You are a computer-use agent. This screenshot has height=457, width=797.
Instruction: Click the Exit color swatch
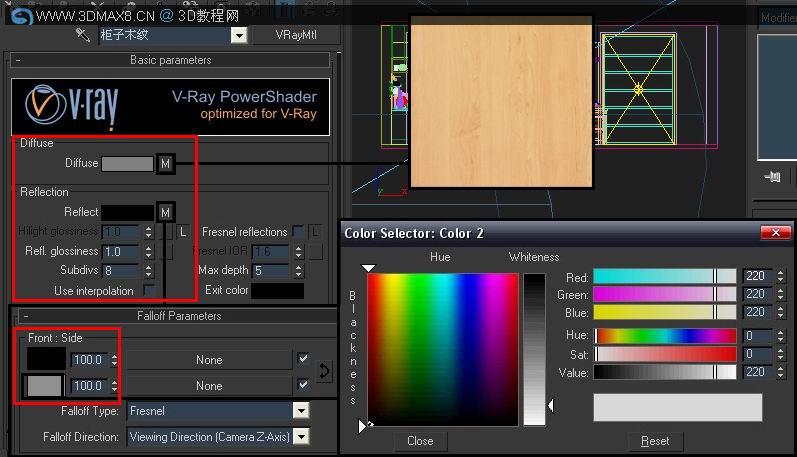click(x=278, y=290)
